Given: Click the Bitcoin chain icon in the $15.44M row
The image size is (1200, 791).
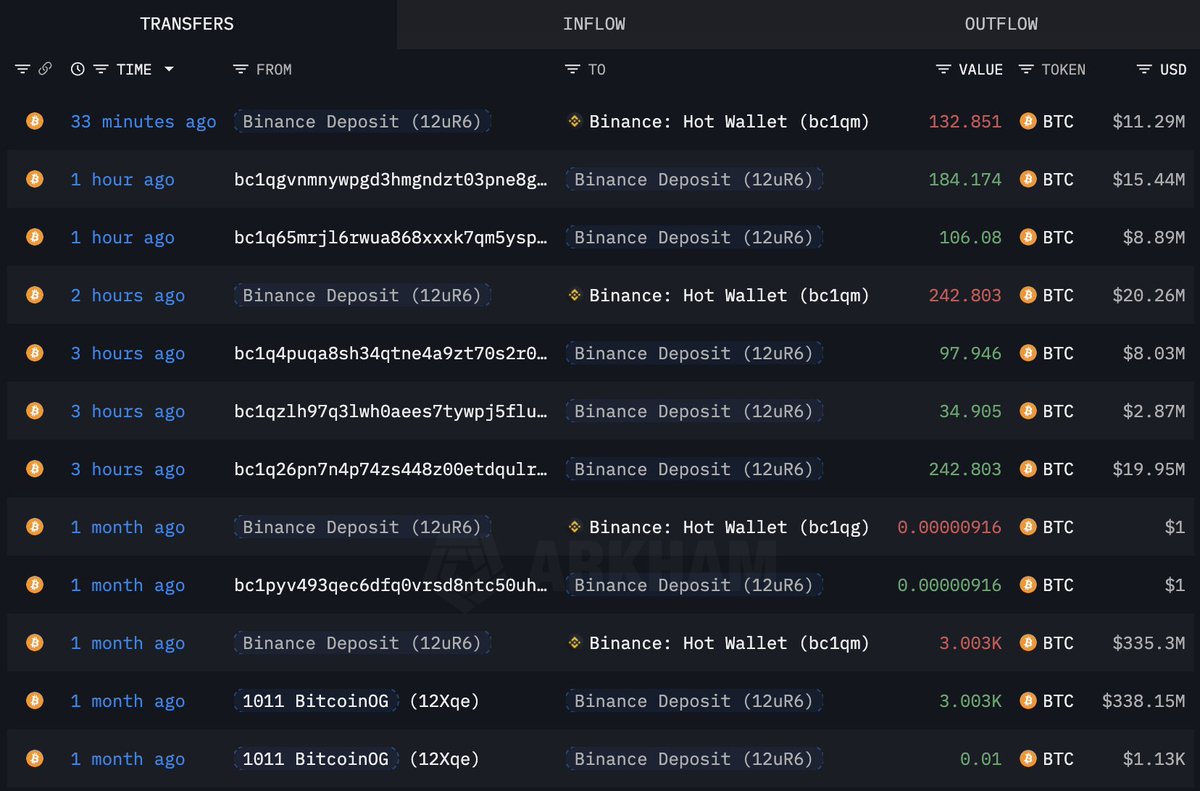Looking at the screenshot, I should click(35, 179).
